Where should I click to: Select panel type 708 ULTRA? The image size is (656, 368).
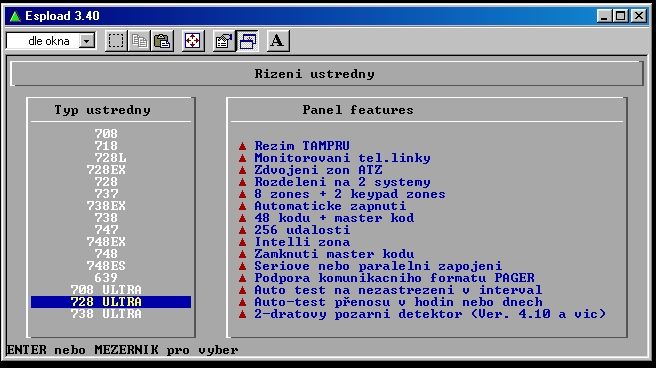click(106, 290)
